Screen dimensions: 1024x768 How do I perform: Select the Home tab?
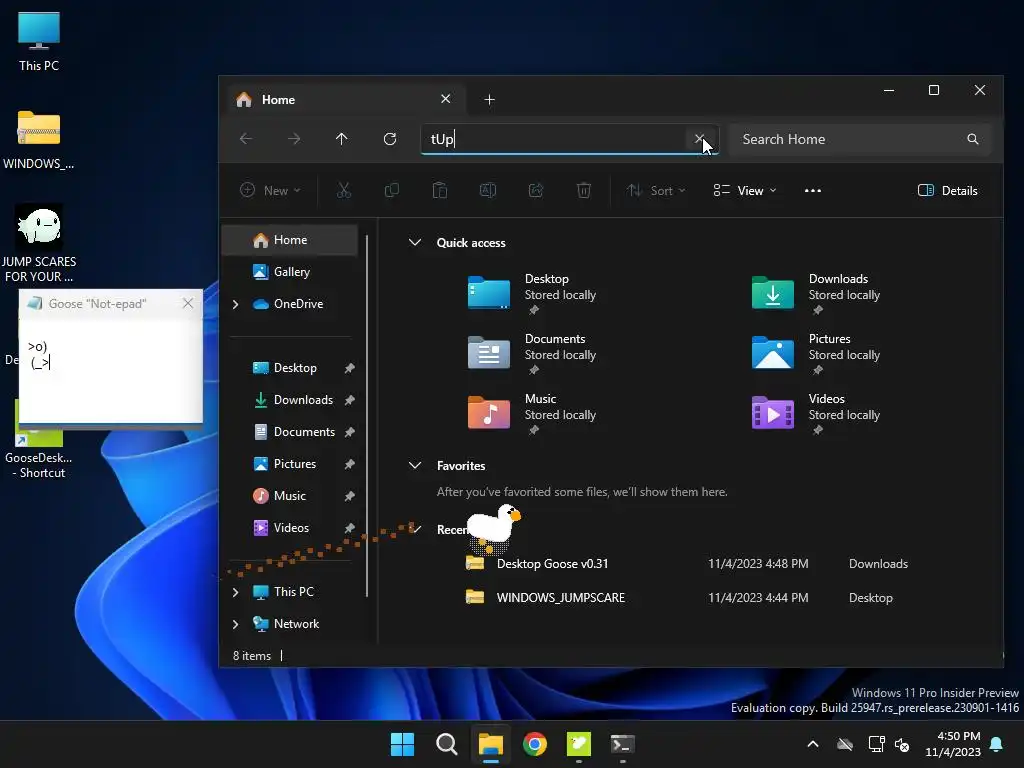point(346,99)
